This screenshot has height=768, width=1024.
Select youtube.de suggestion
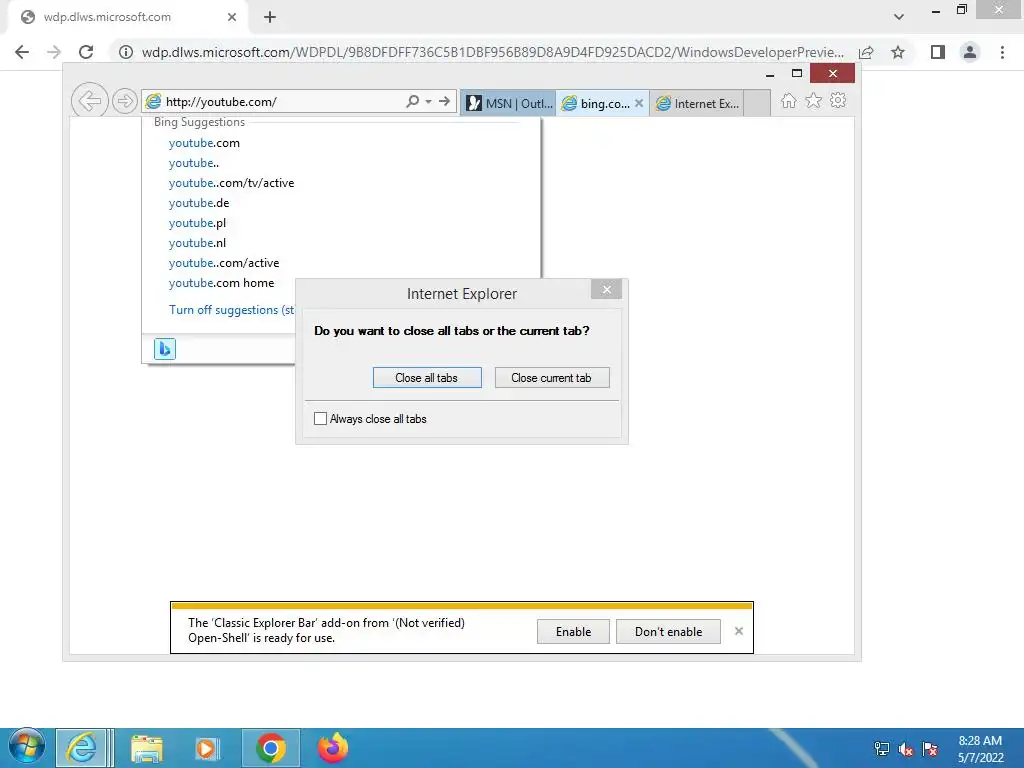coord(199,203)
